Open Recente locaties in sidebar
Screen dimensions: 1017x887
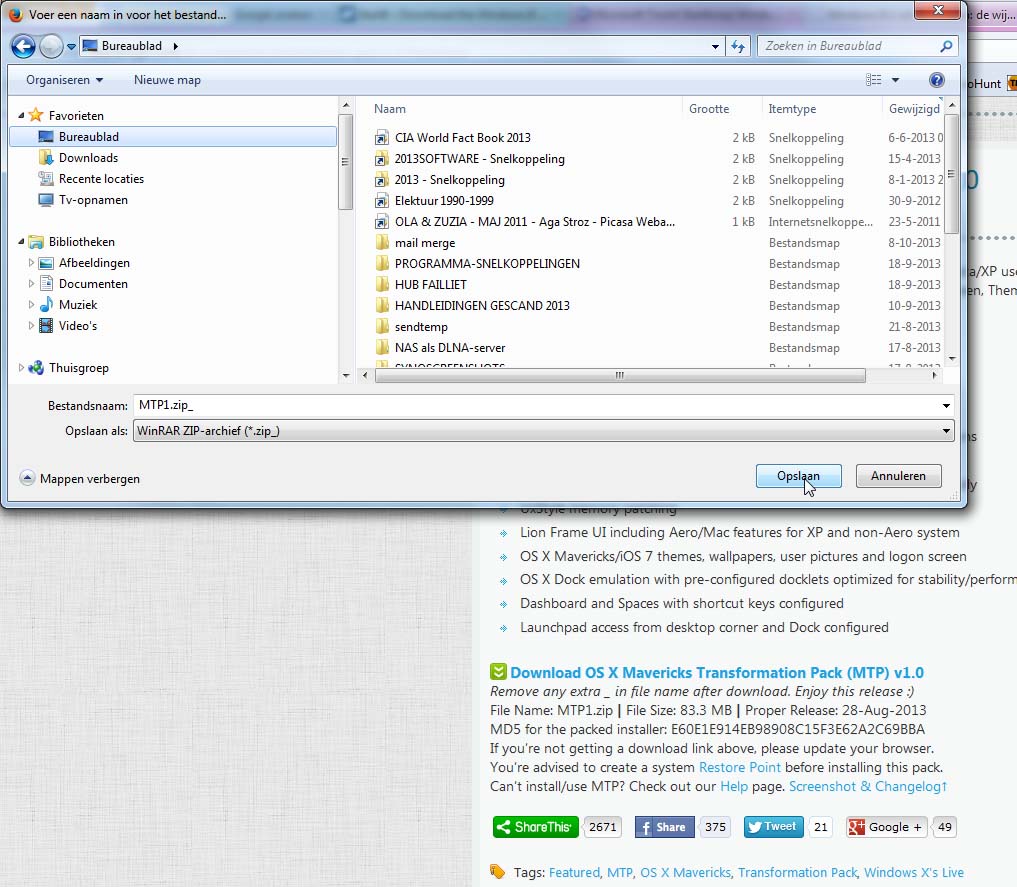point(101,179)
